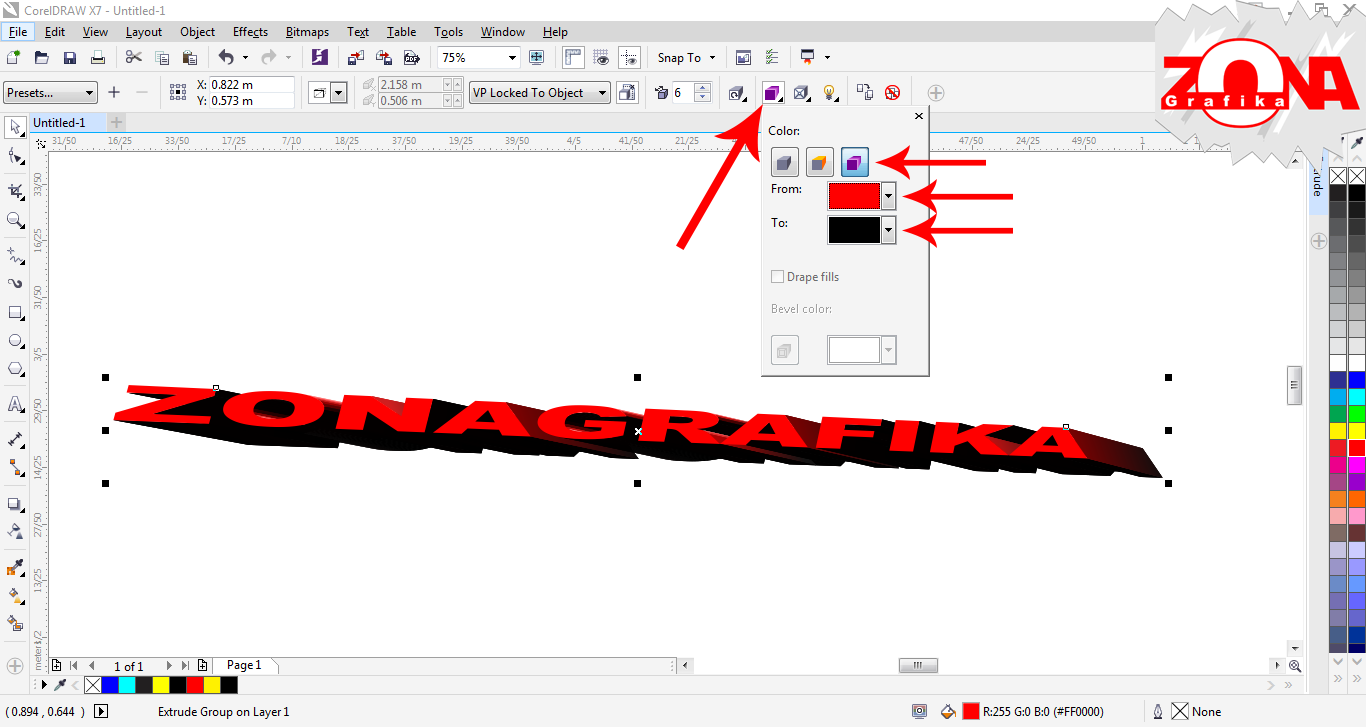Click the Paste icon
The image size is (1366, 727).
coord(189,58)
